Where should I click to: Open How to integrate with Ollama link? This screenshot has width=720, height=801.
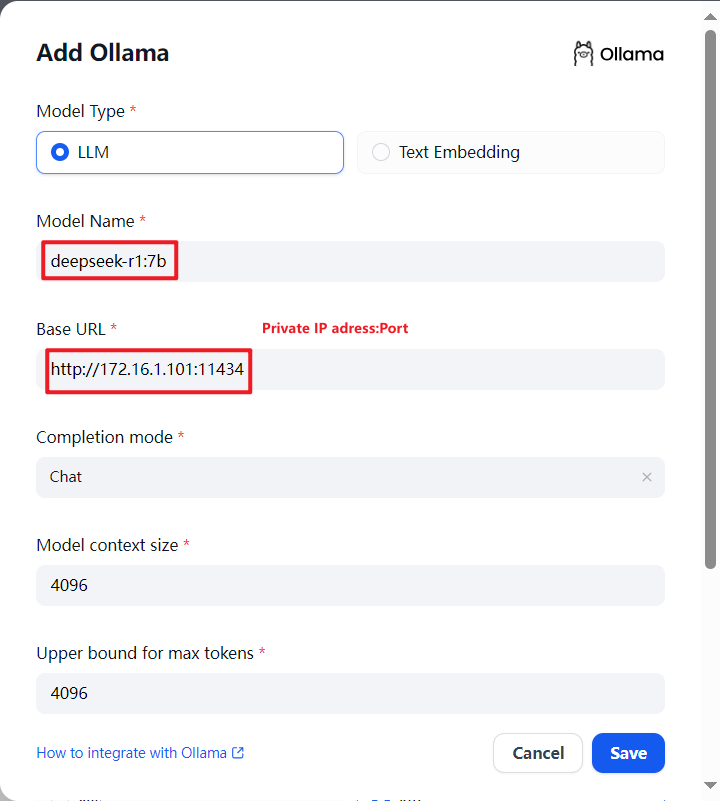click(131, 753)
